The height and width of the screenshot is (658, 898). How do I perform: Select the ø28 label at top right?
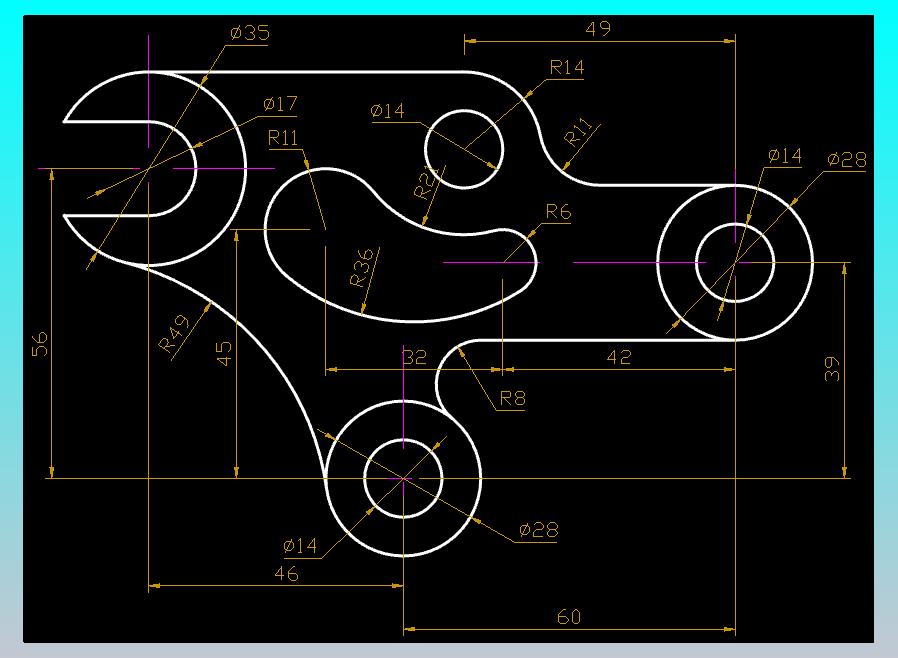tap(847, 159)
